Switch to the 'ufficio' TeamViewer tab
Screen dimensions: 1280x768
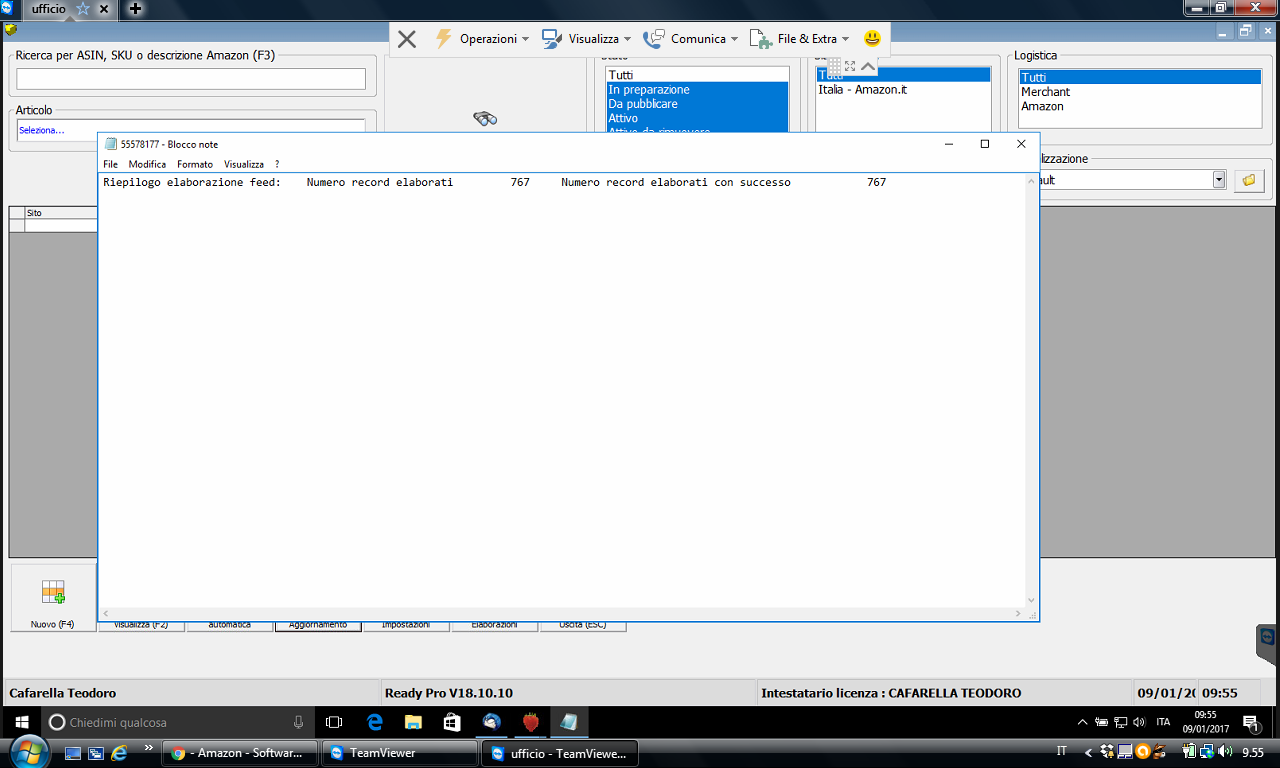click(48, 9)
